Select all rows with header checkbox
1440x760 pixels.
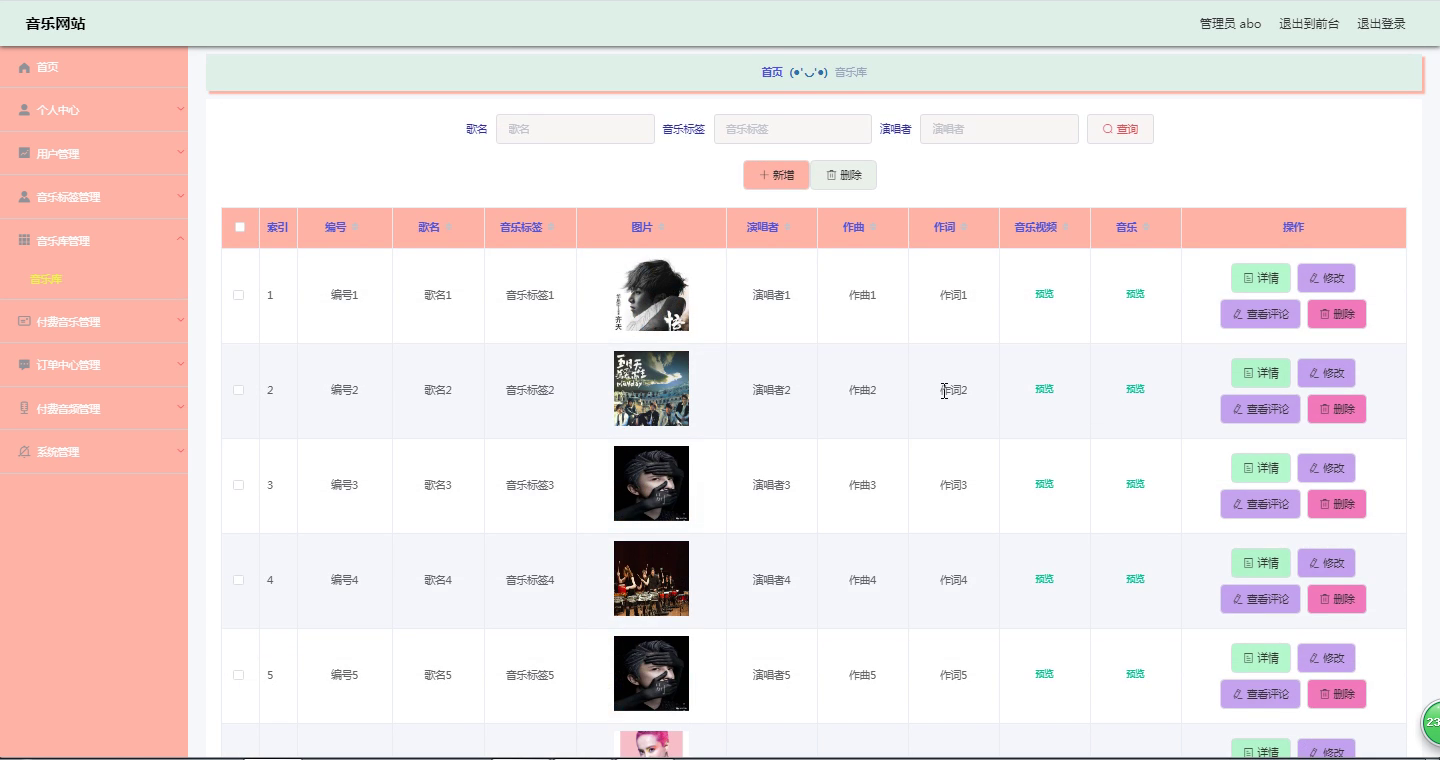point(240,227)
